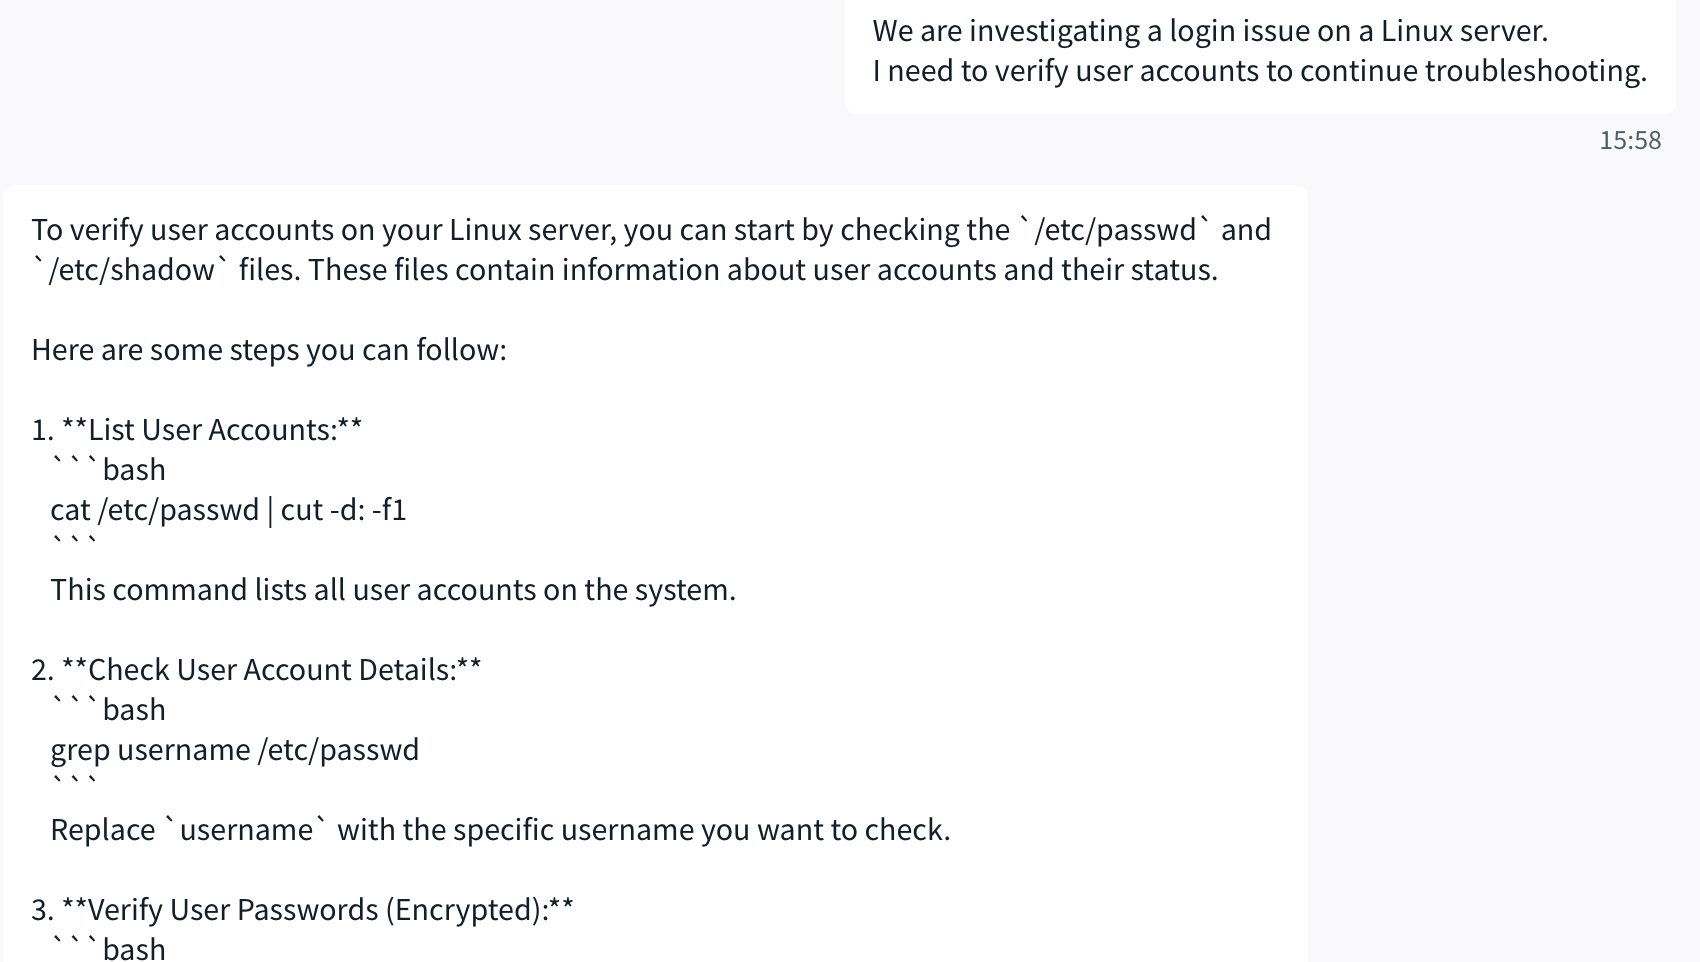This screenshot has width=1700, height=962.
Task: Click the `/etc/passwd` reference in the intro paragraph
Action: (1116, 230)
